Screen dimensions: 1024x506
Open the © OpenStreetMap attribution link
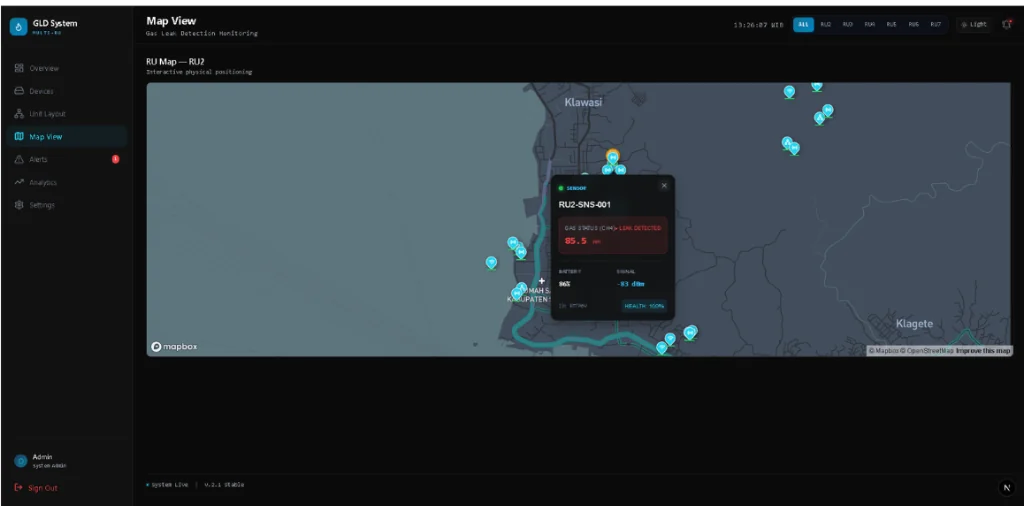(926, 351)
